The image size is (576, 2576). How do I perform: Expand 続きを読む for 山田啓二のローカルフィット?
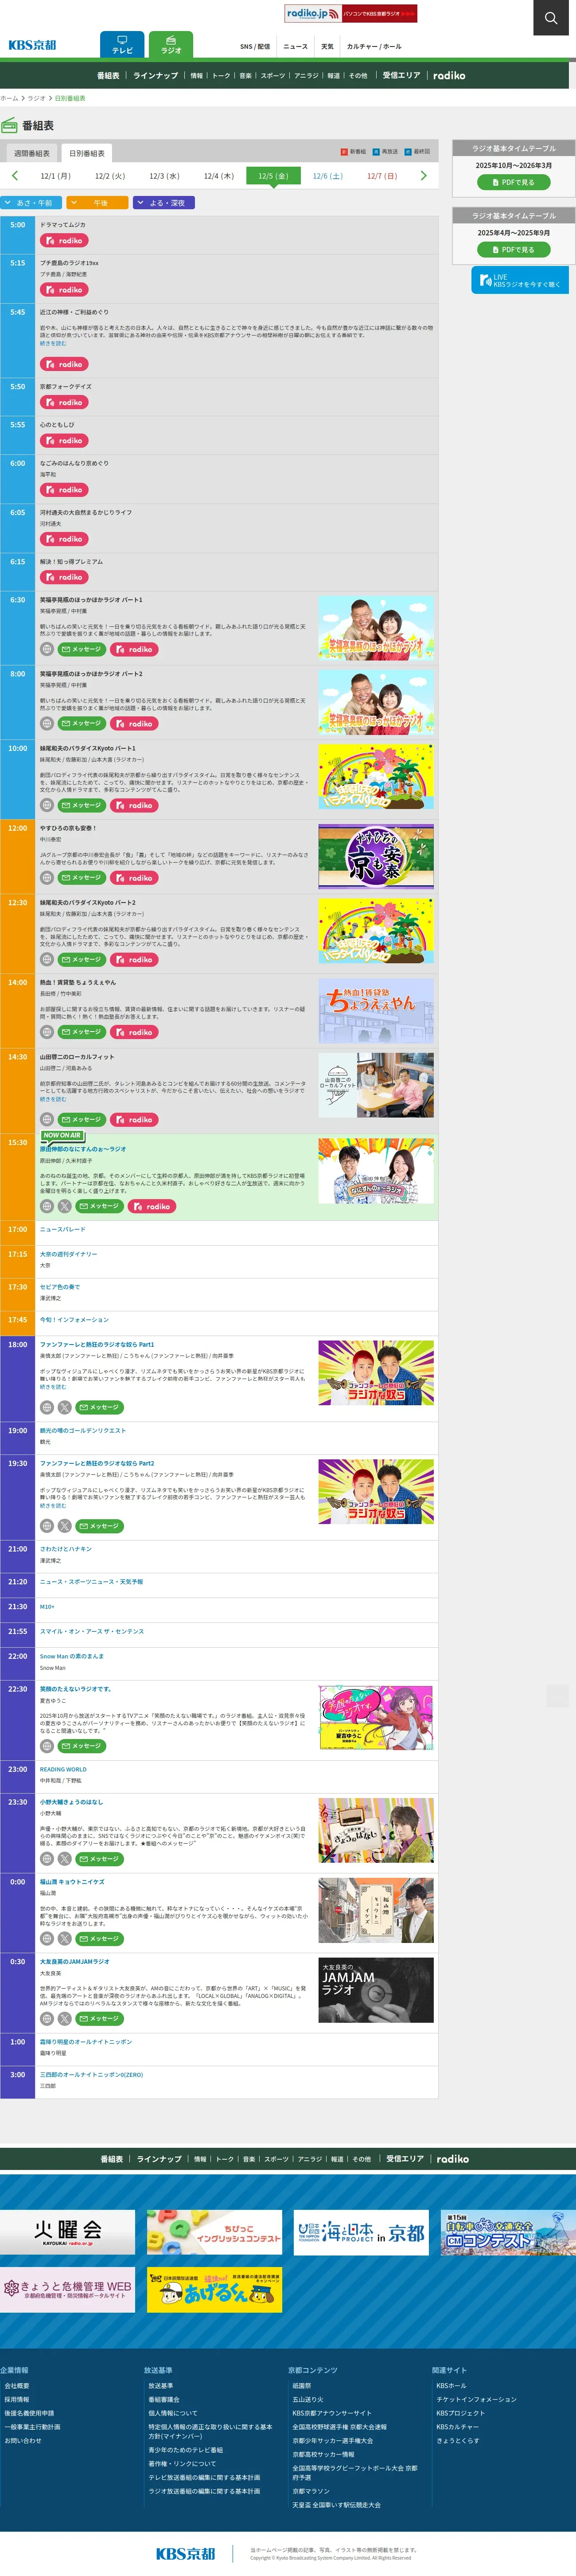pyautogui.click(x=53, y=1099)
